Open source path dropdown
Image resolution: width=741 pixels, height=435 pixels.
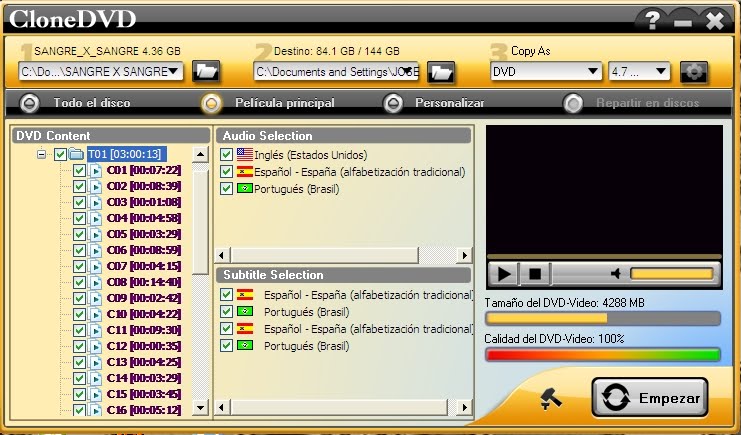click(x=173, y=71)
